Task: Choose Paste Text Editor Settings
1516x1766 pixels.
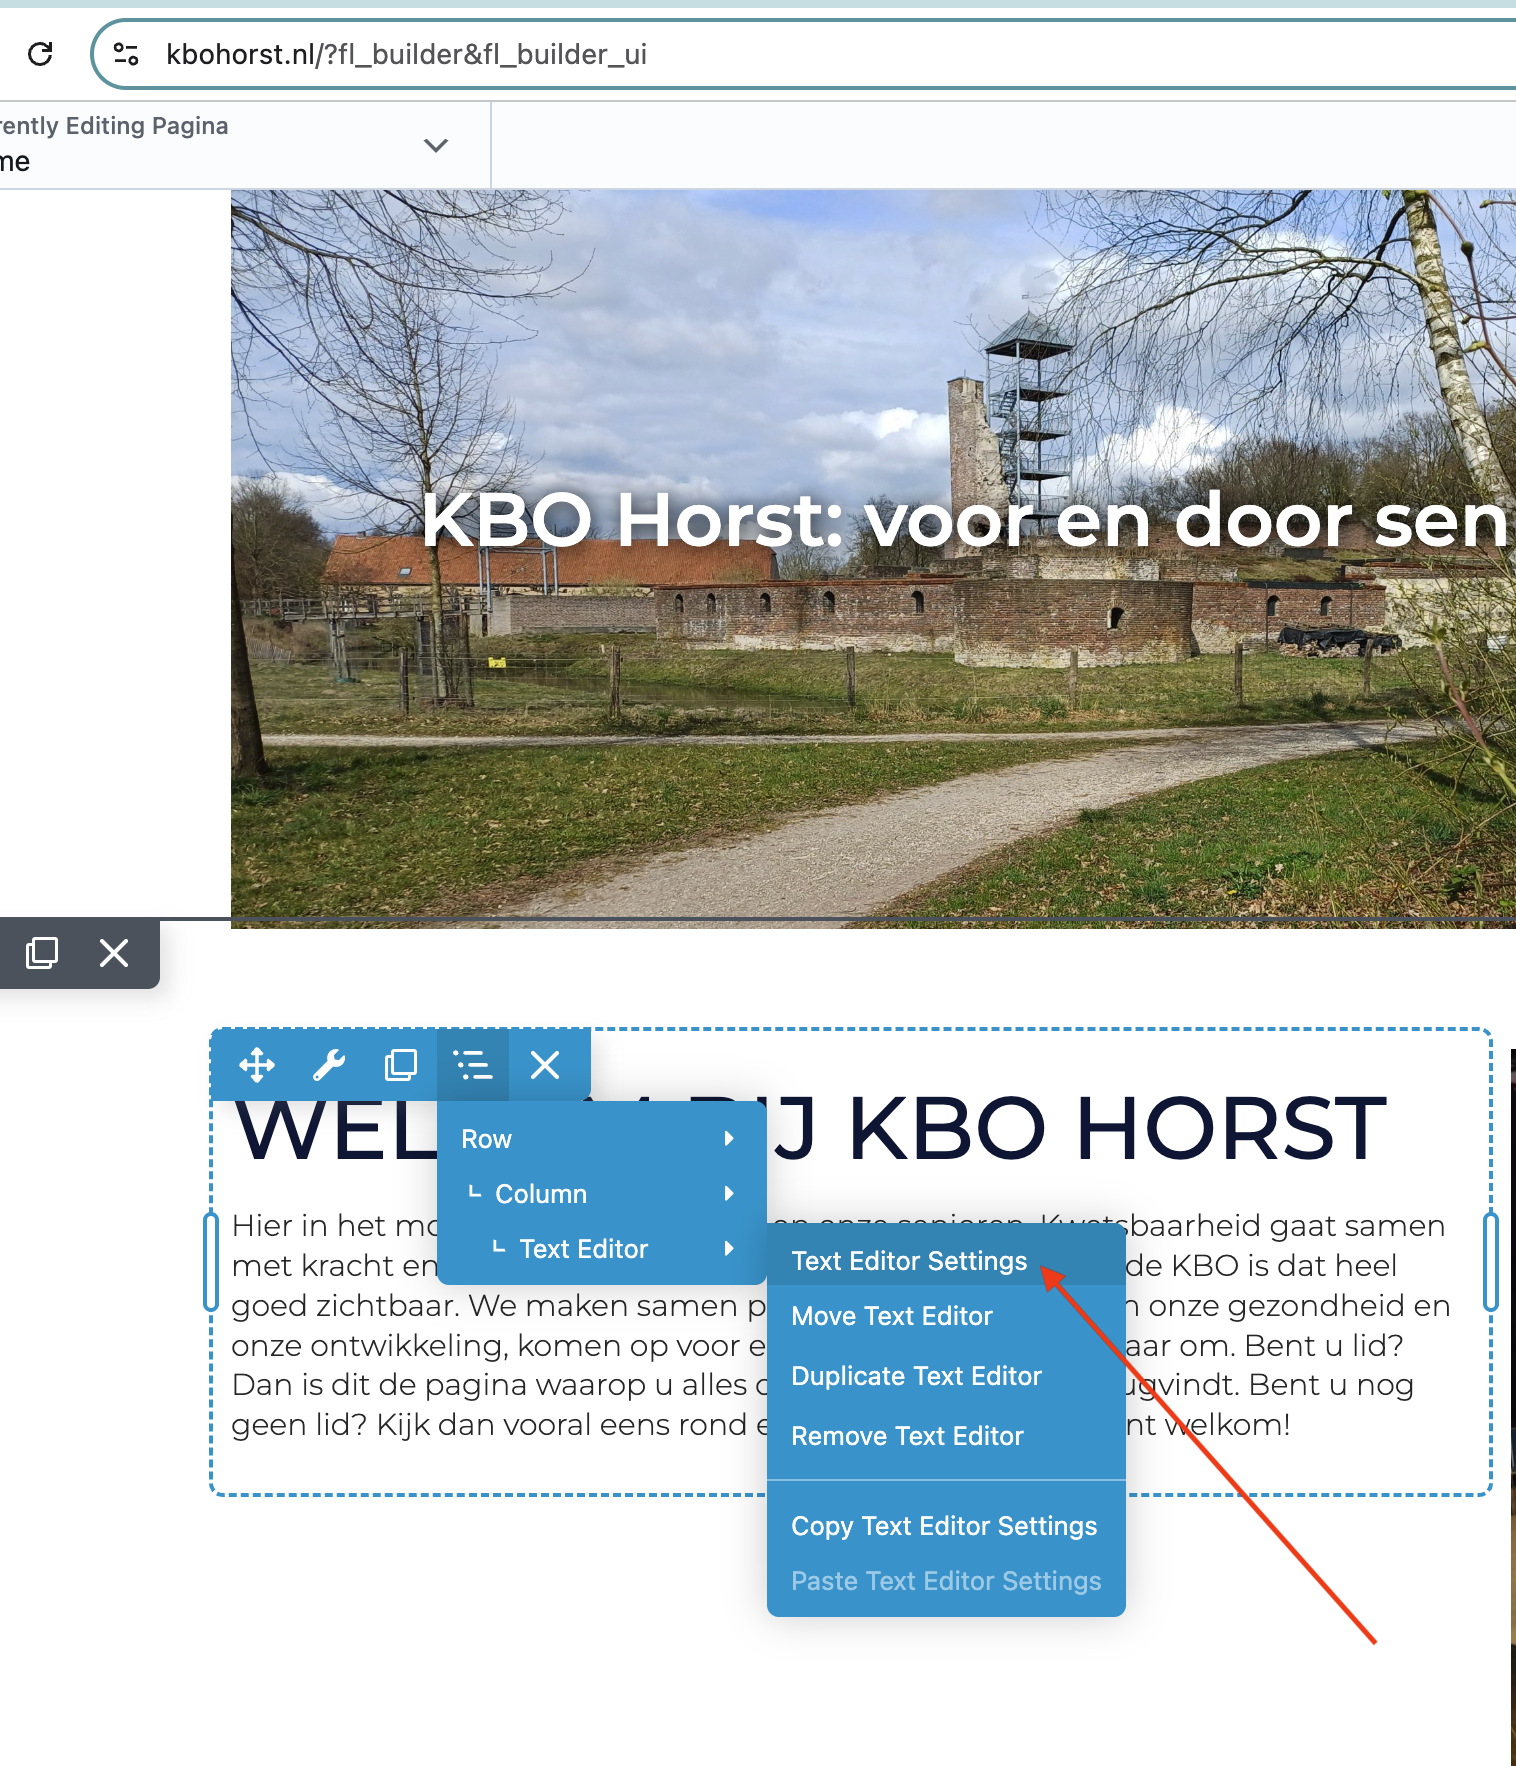Action: click(946, 1581)
